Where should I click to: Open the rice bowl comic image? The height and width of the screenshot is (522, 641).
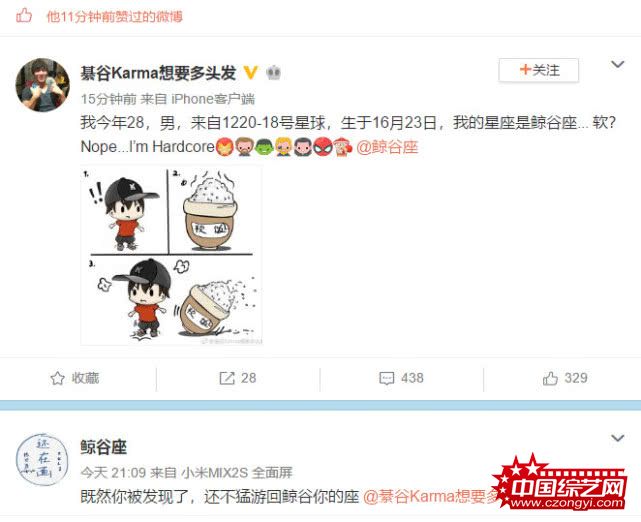pyautogui.click(x=171, y=256)
